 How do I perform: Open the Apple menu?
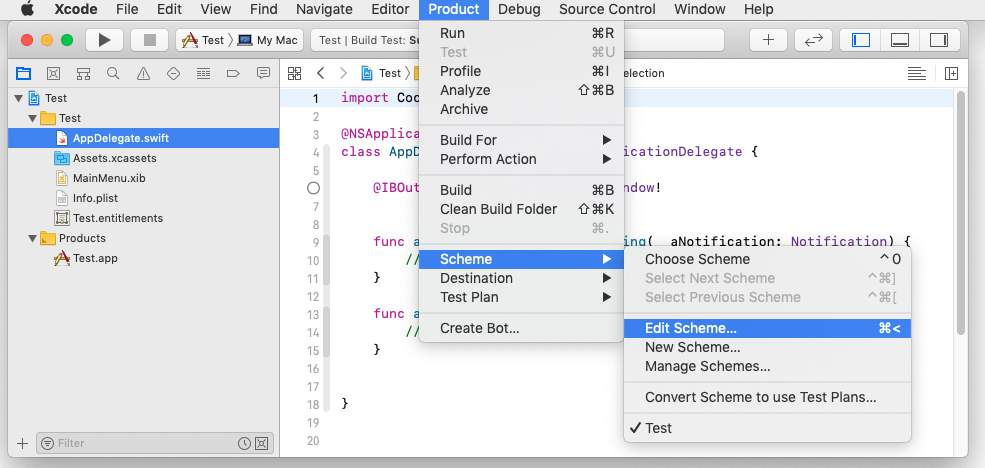pos(27,9)
